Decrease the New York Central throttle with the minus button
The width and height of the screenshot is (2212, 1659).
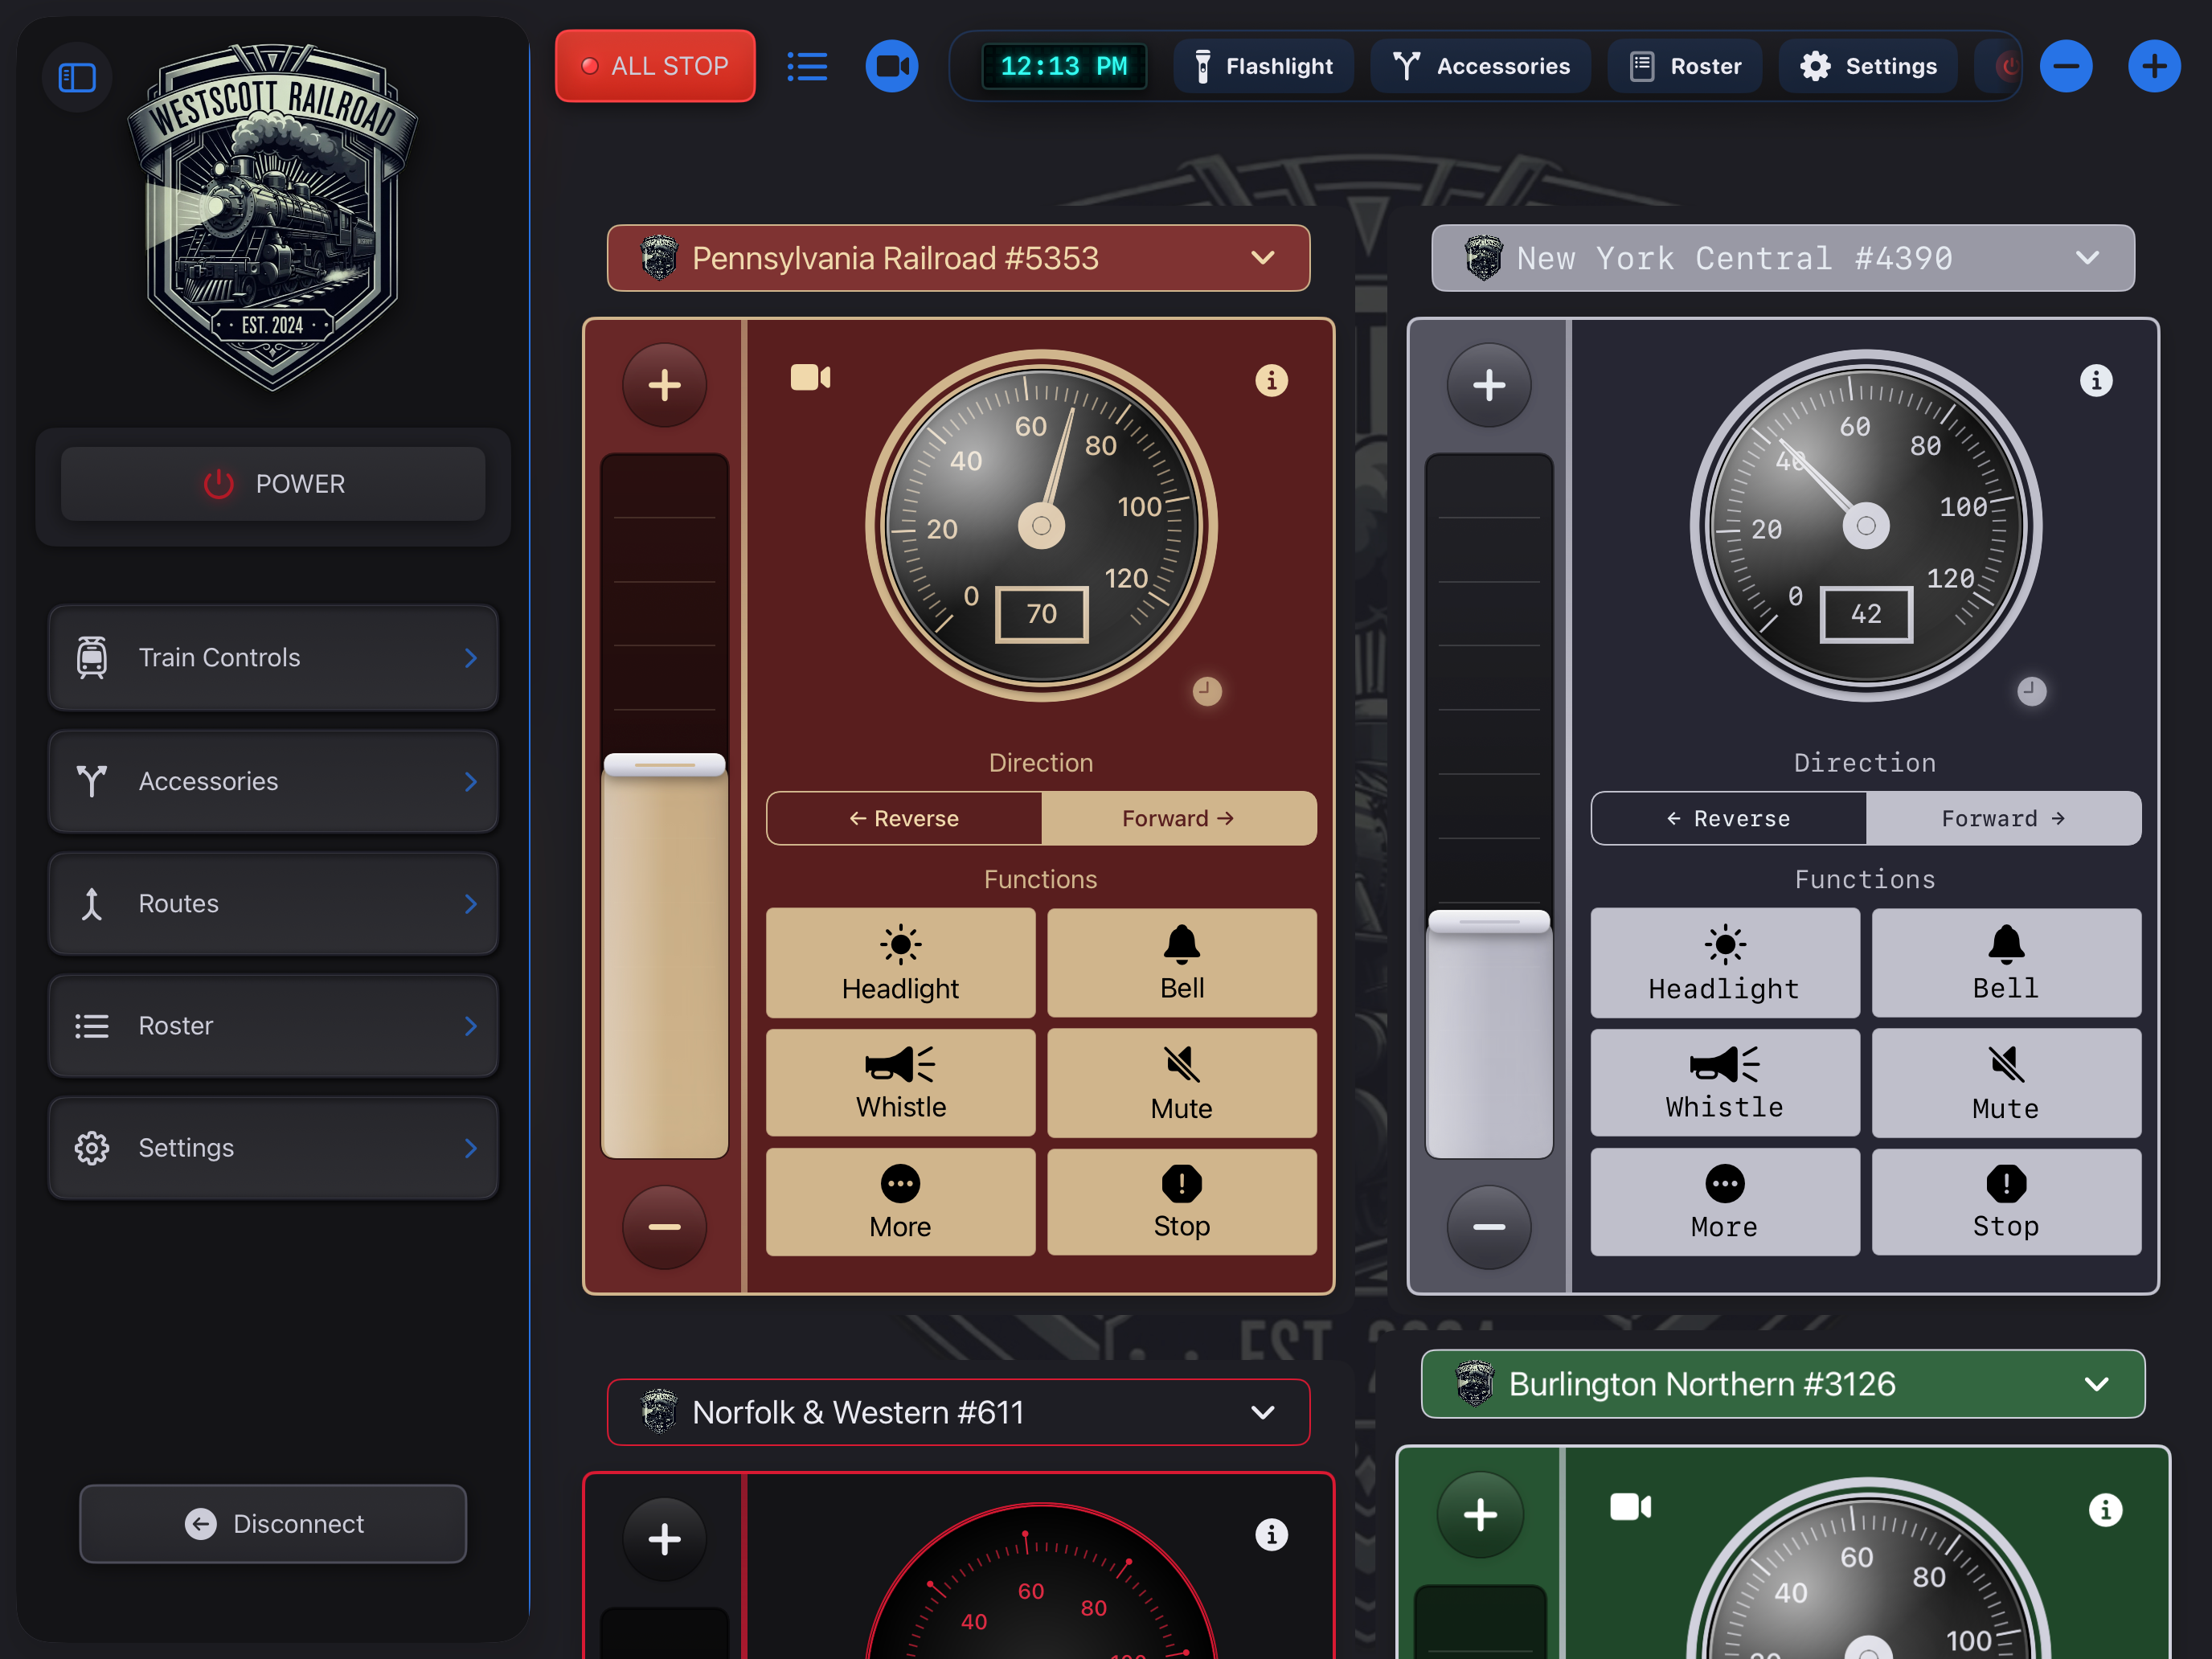tap(1489, 1227)
